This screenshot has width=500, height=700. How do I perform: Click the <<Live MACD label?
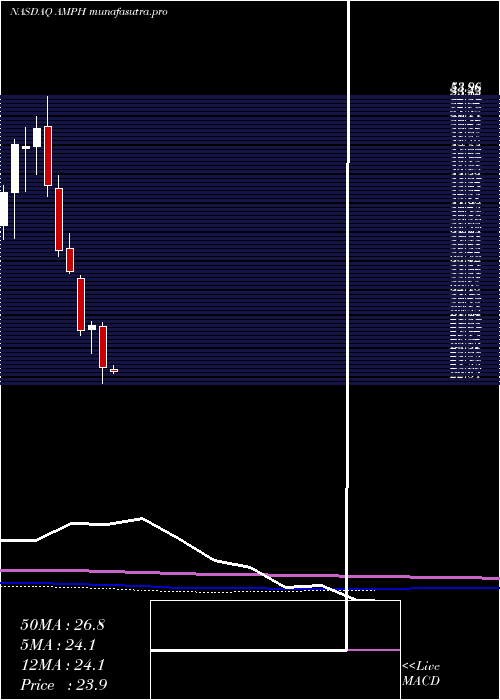[421, 674]
